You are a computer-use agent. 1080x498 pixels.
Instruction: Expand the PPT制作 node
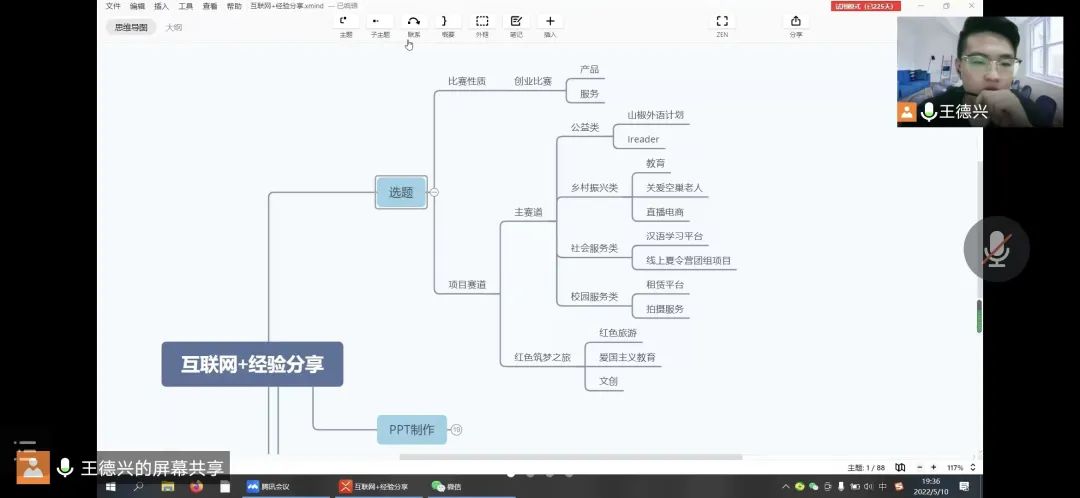click(457, 430)
